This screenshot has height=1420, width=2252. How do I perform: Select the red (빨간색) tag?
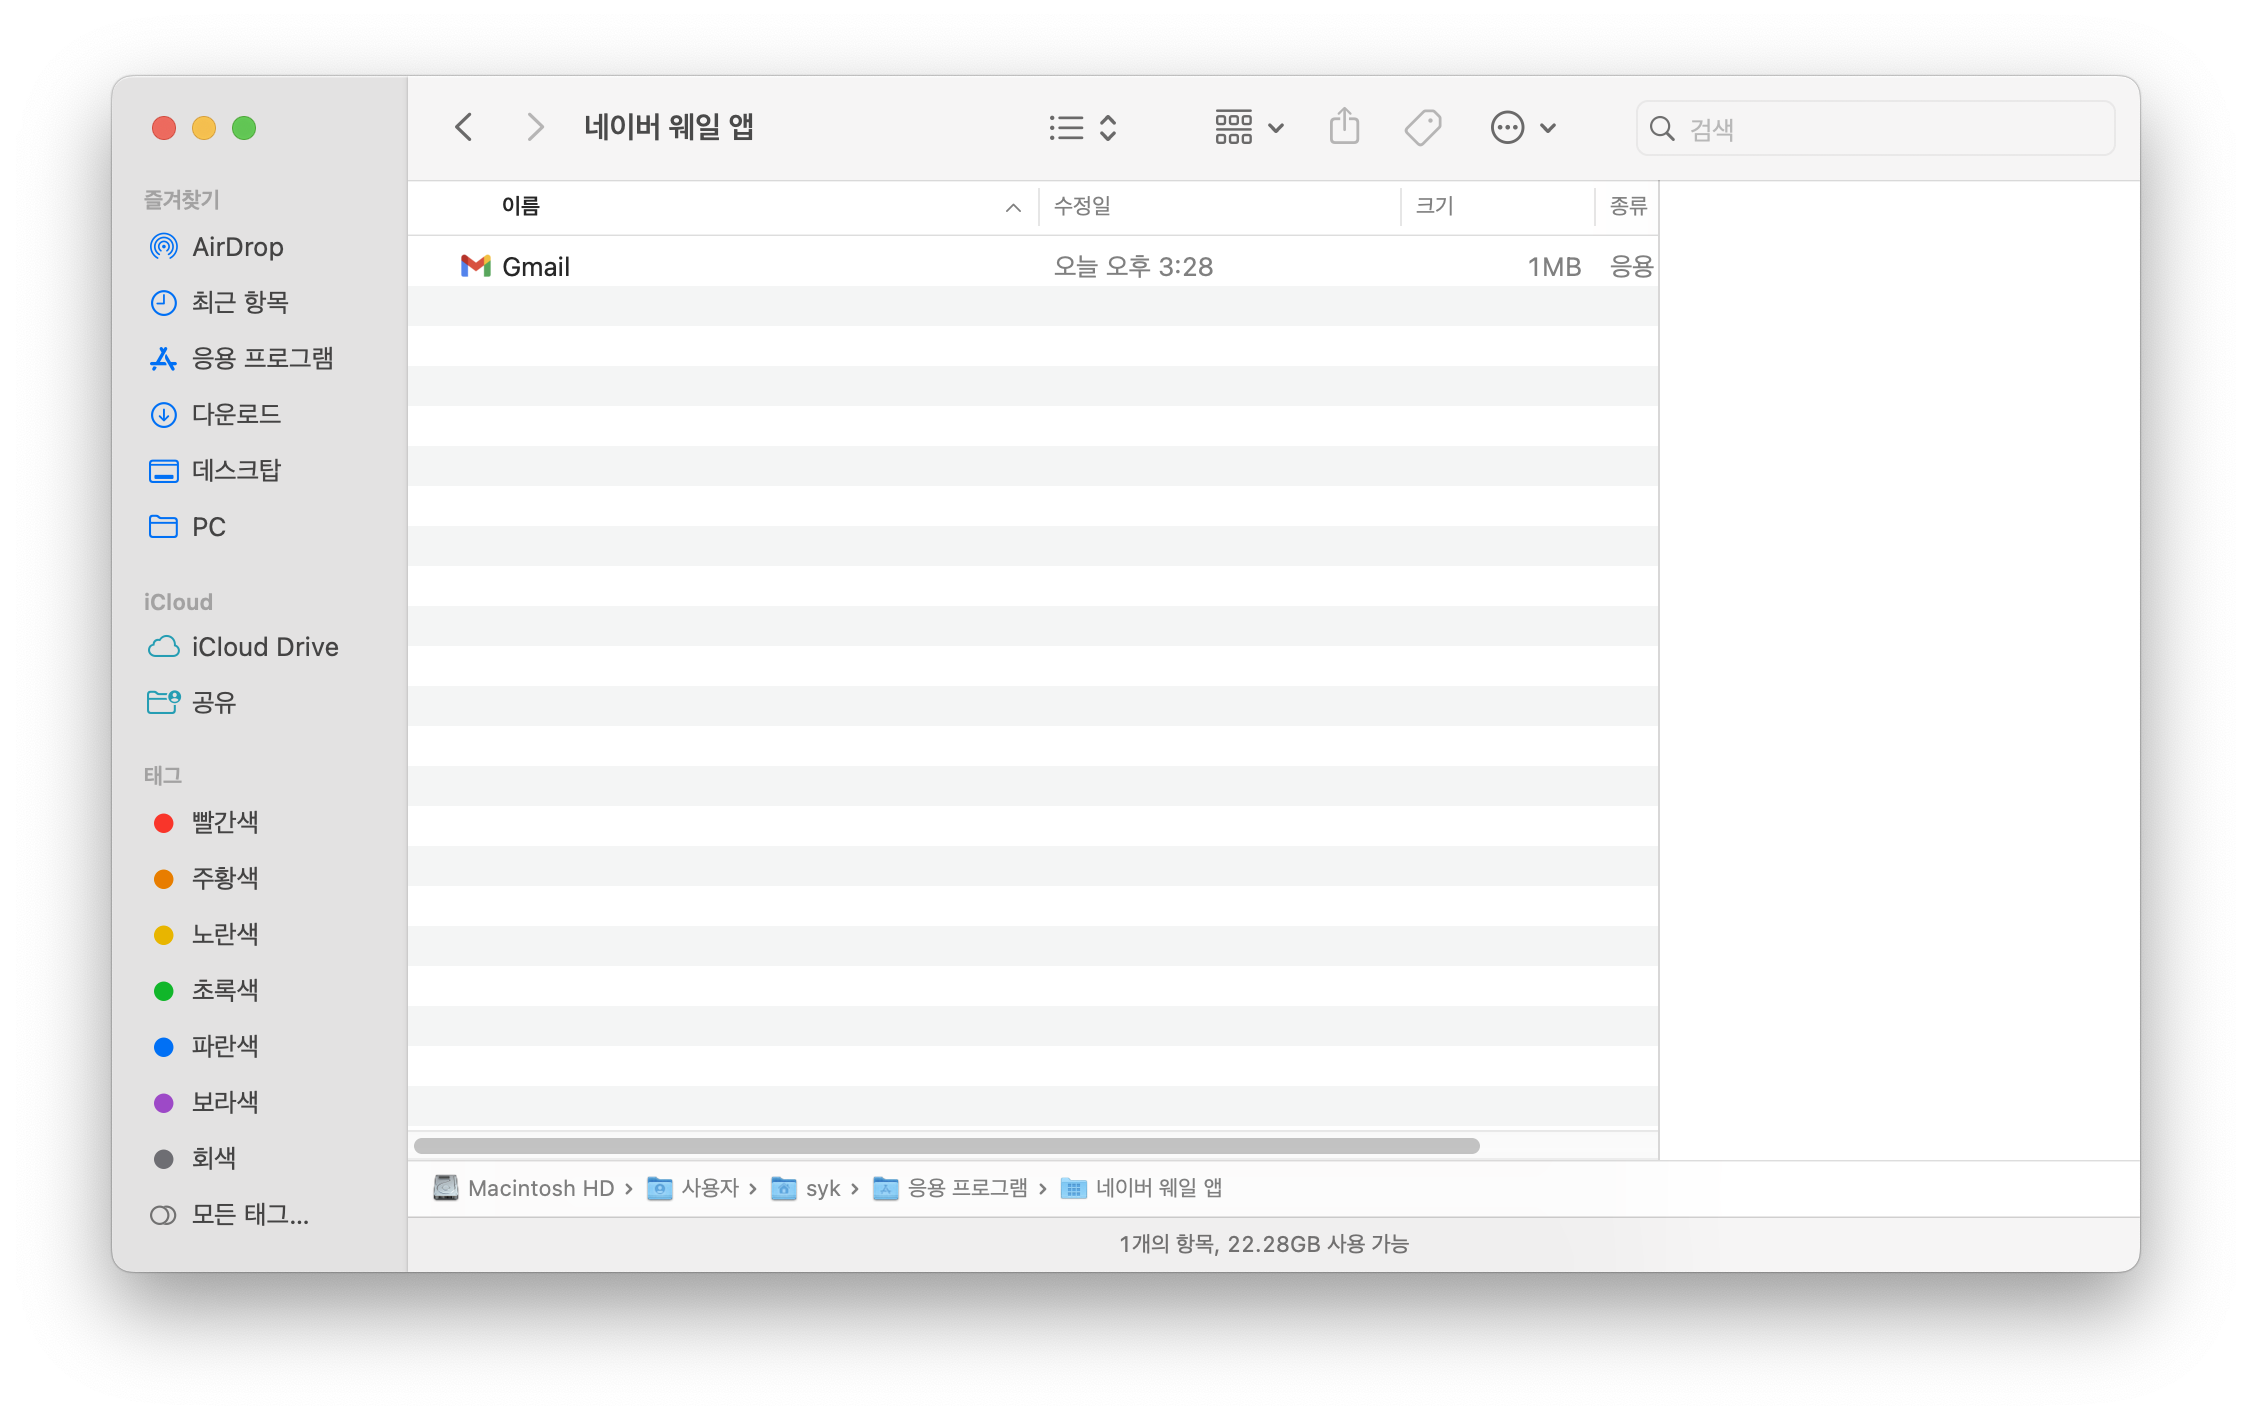click(224, 822)
